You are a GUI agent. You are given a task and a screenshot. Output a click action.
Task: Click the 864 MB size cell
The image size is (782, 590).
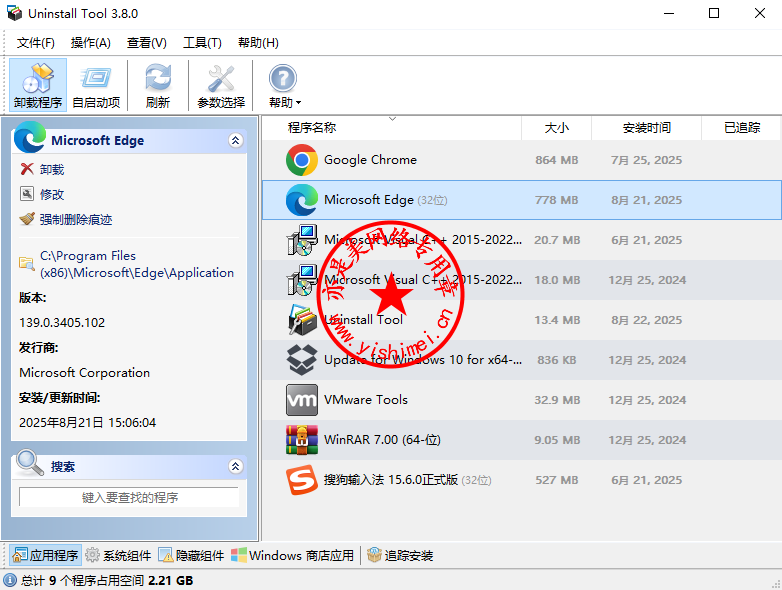click(x=557, y=160)
